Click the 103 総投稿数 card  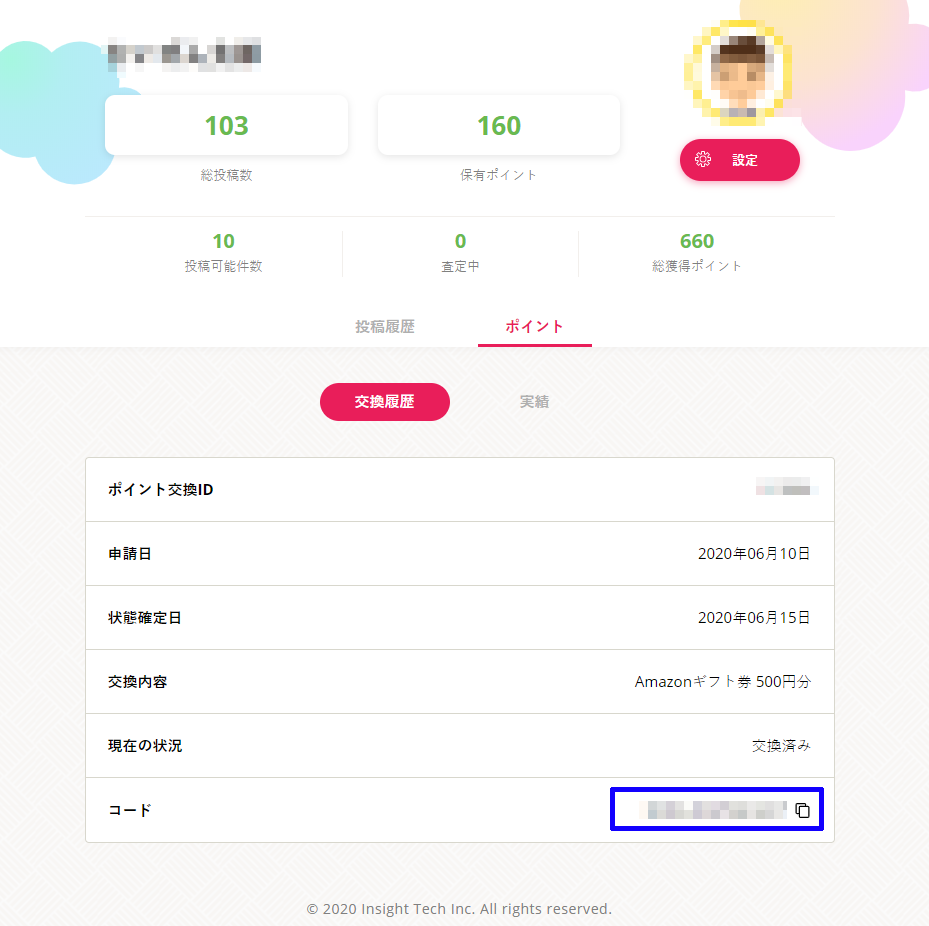point(226,125)
